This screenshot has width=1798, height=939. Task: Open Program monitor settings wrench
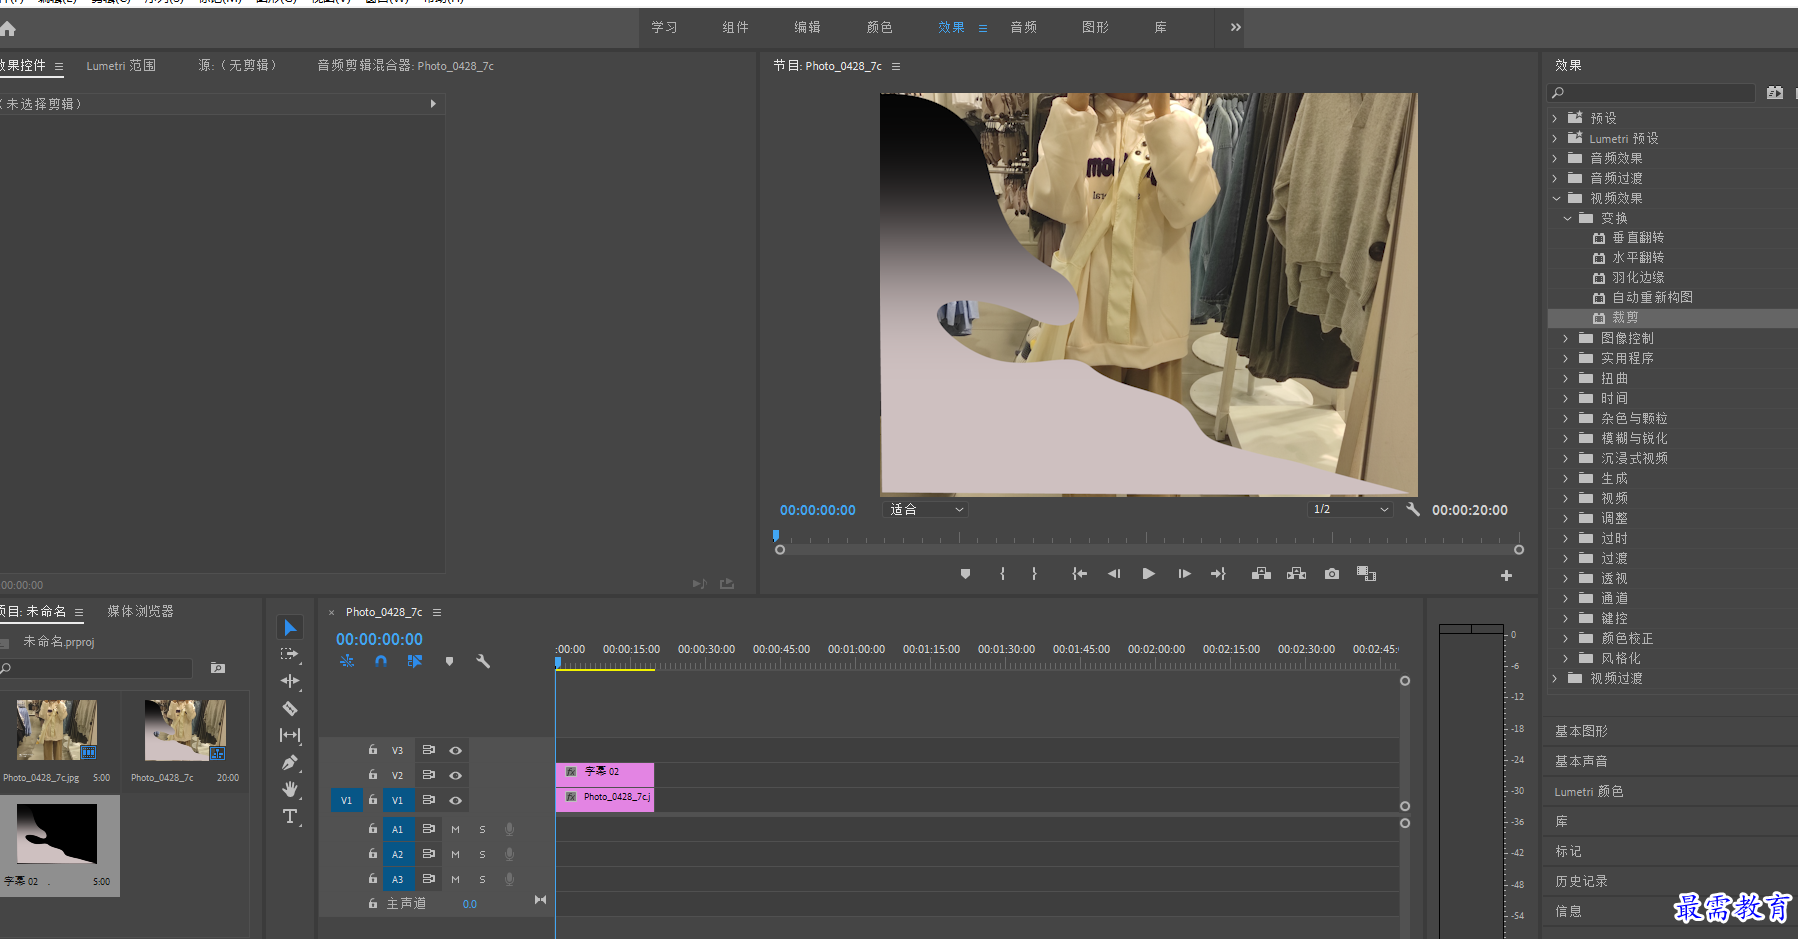click(1413, 509)
